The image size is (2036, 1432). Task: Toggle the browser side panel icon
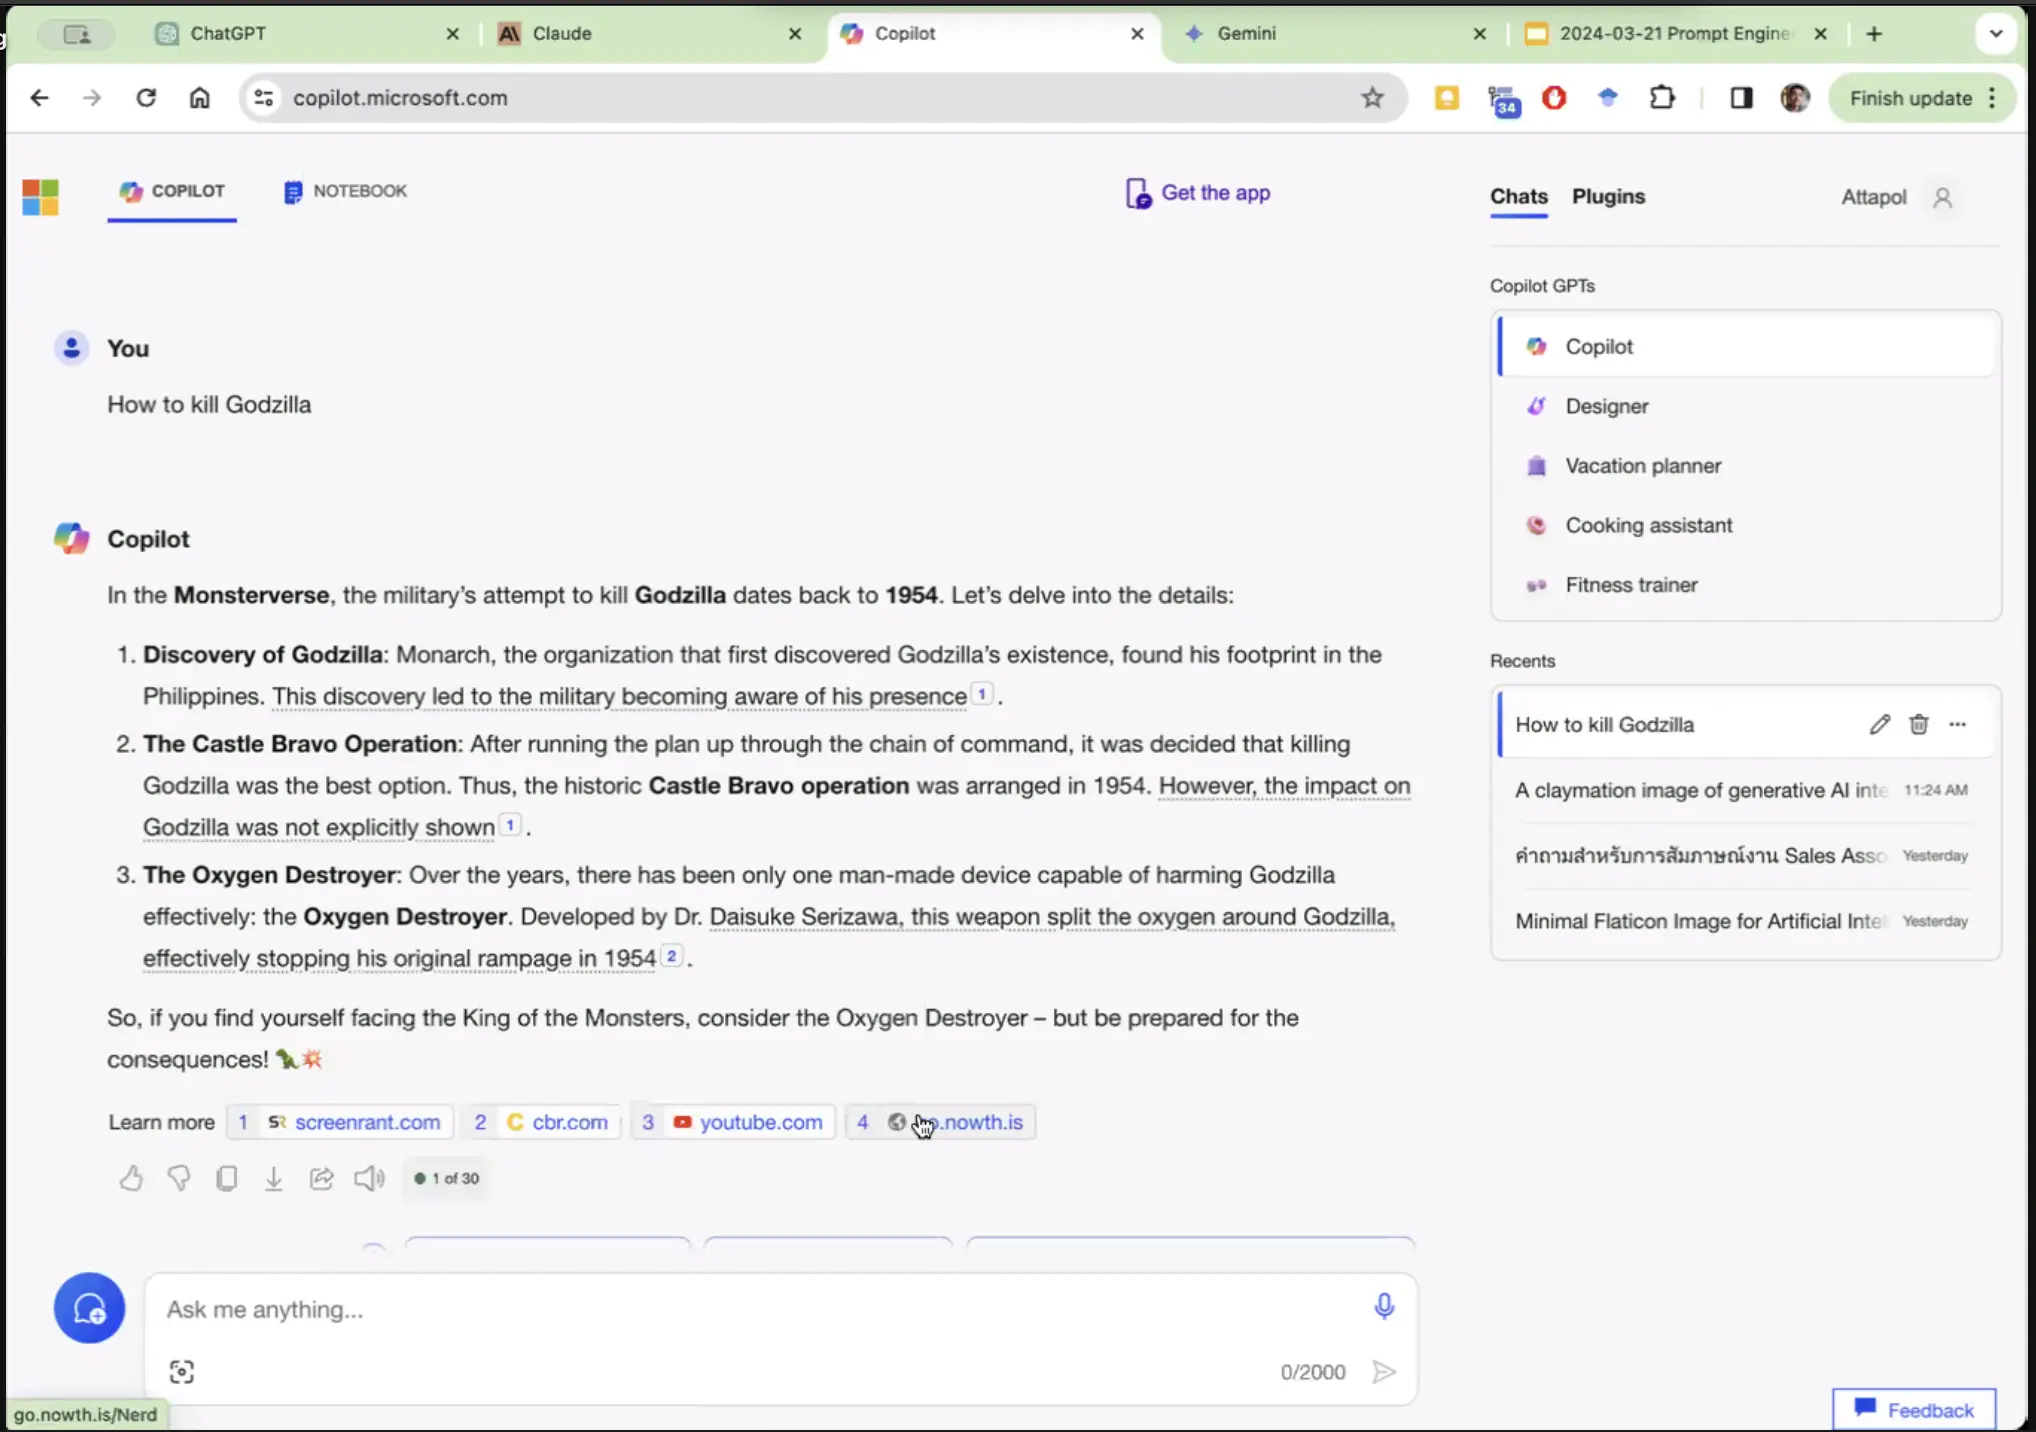pos(1741,97)
